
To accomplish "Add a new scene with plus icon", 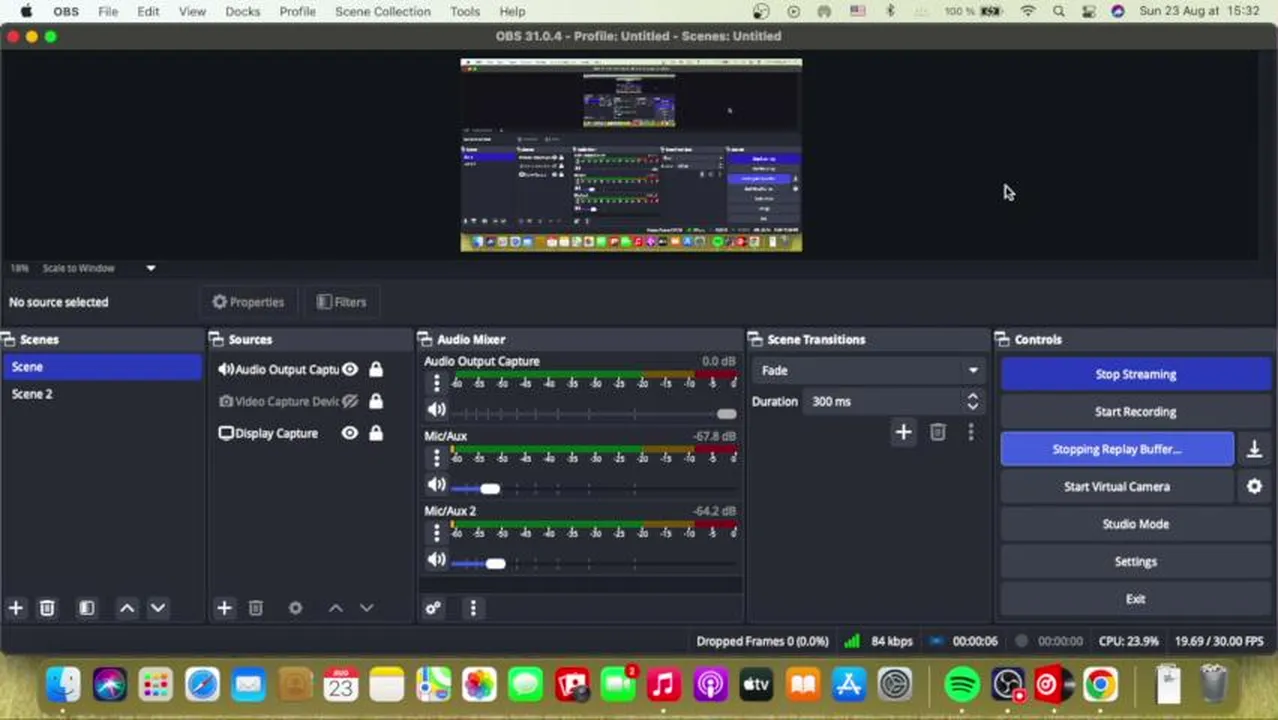I will [x=16, y=608].
